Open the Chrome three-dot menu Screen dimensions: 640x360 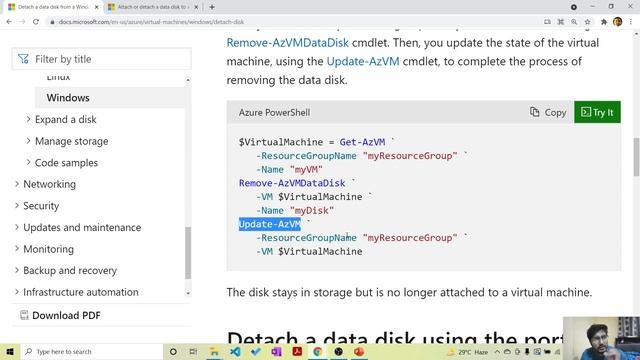(631, 22)
